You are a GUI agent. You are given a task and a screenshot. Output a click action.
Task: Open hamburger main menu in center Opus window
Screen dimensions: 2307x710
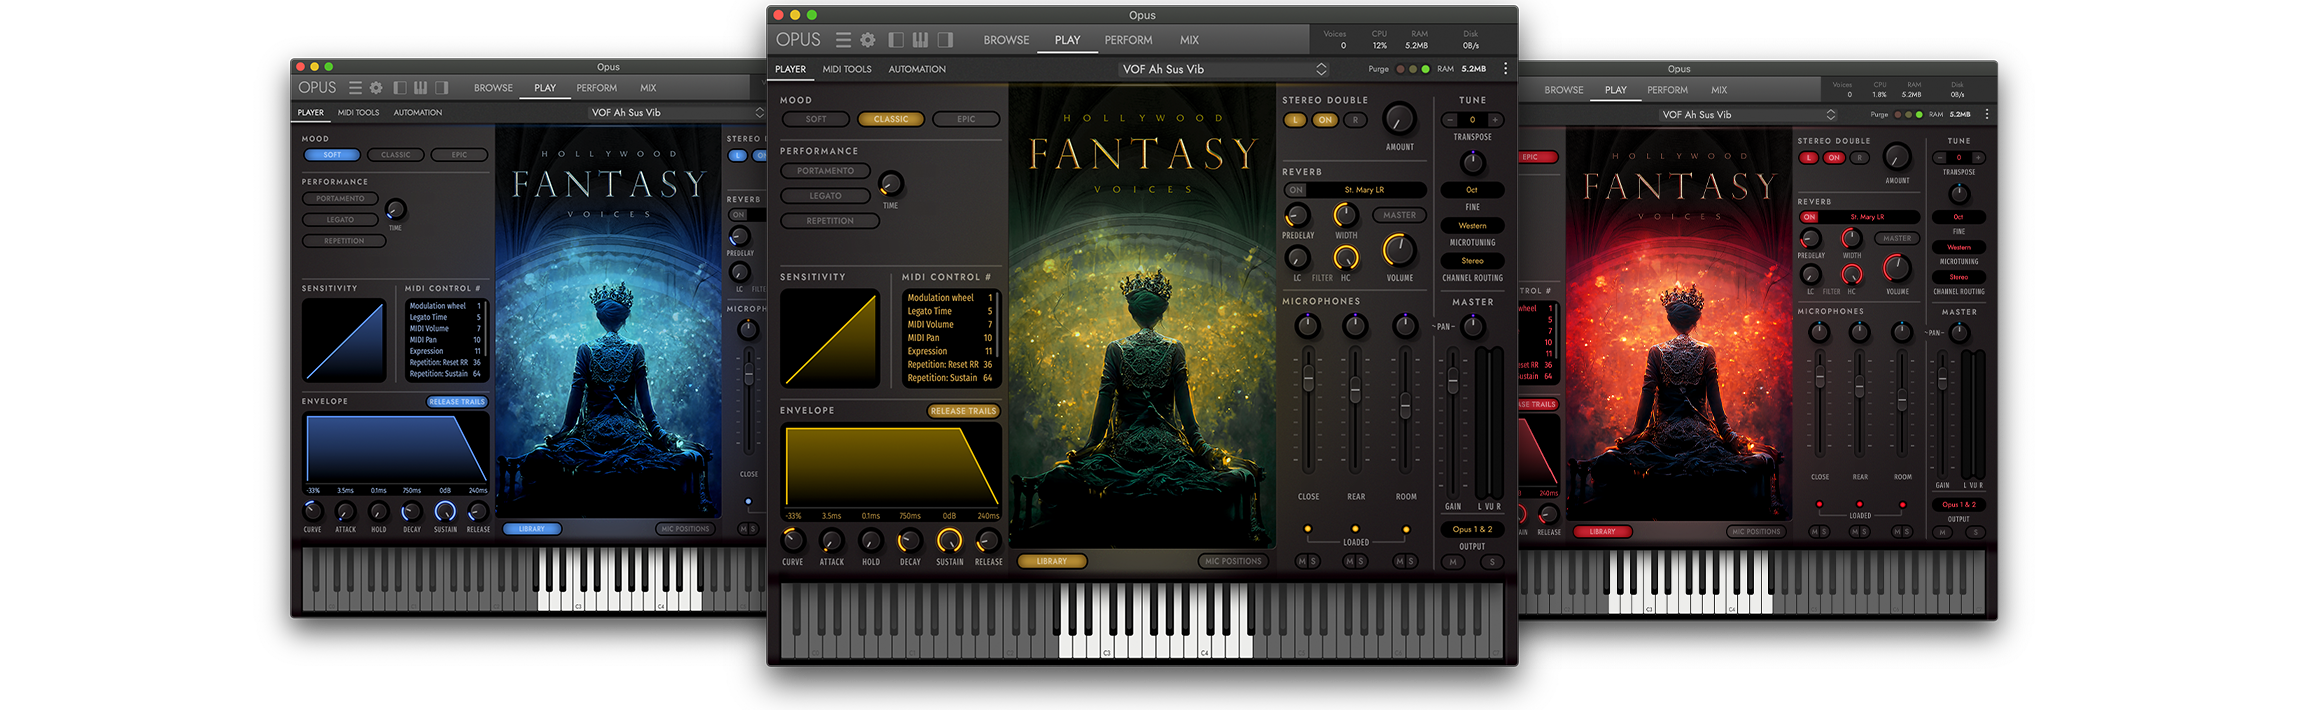point(843,40)
